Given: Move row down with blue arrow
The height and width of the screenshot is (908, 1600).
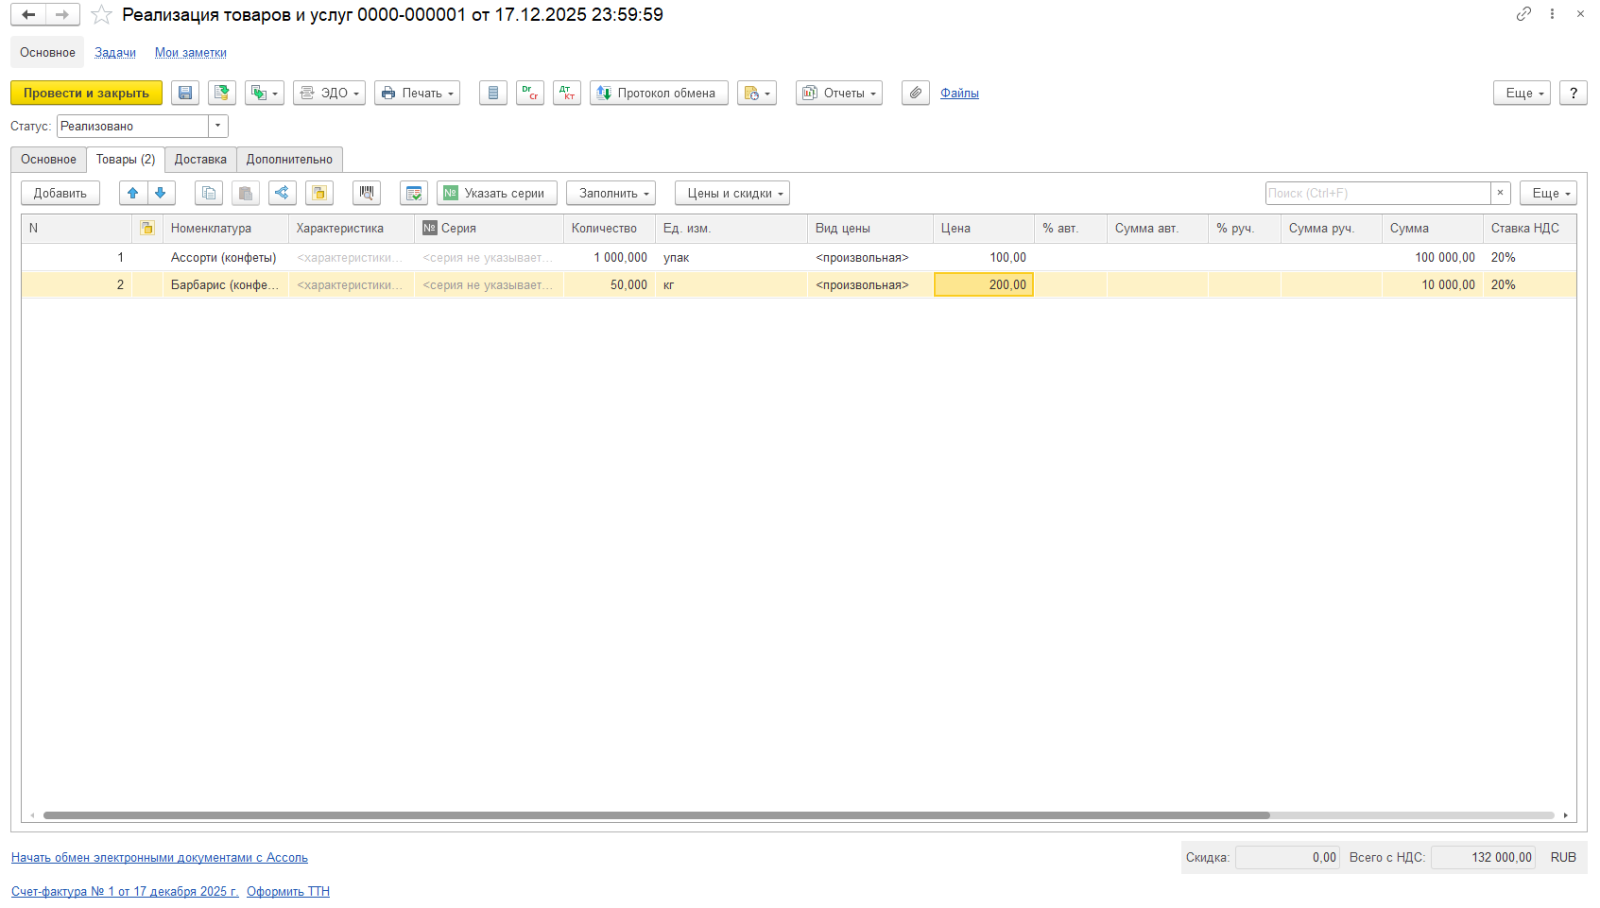Looking at the screenshot, I should pyautogui.click(x=161, y=193).
